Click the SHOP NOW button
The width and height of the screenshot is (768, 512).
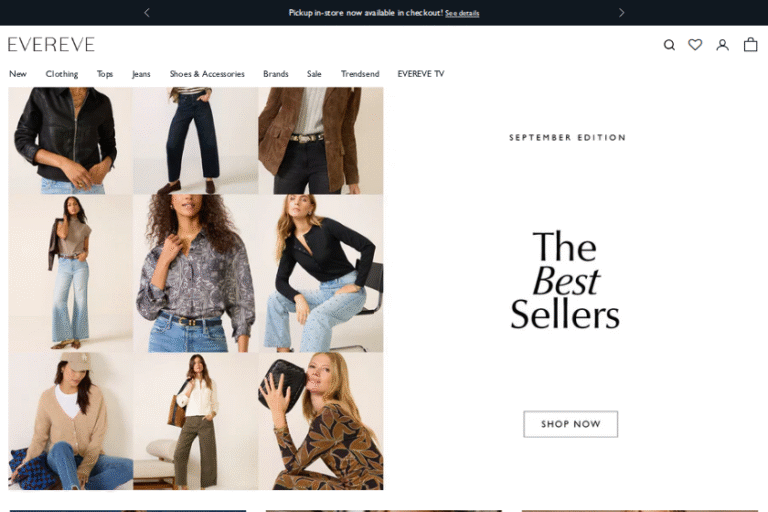tap(571, 424)
